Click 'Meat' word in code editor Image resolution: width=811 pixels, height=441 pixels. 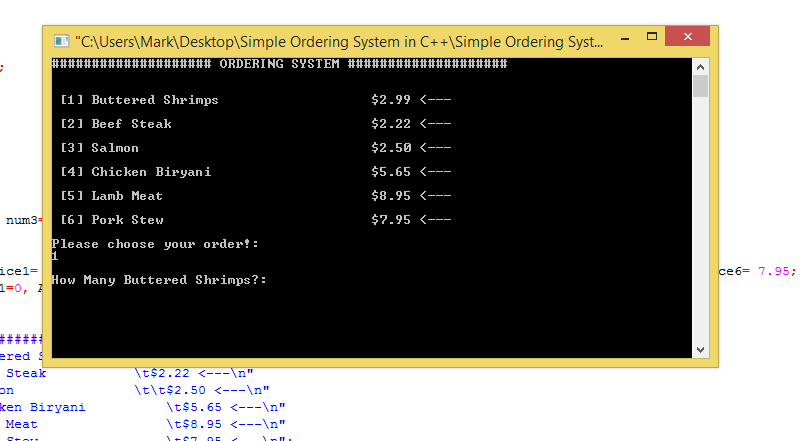(22, 424)
